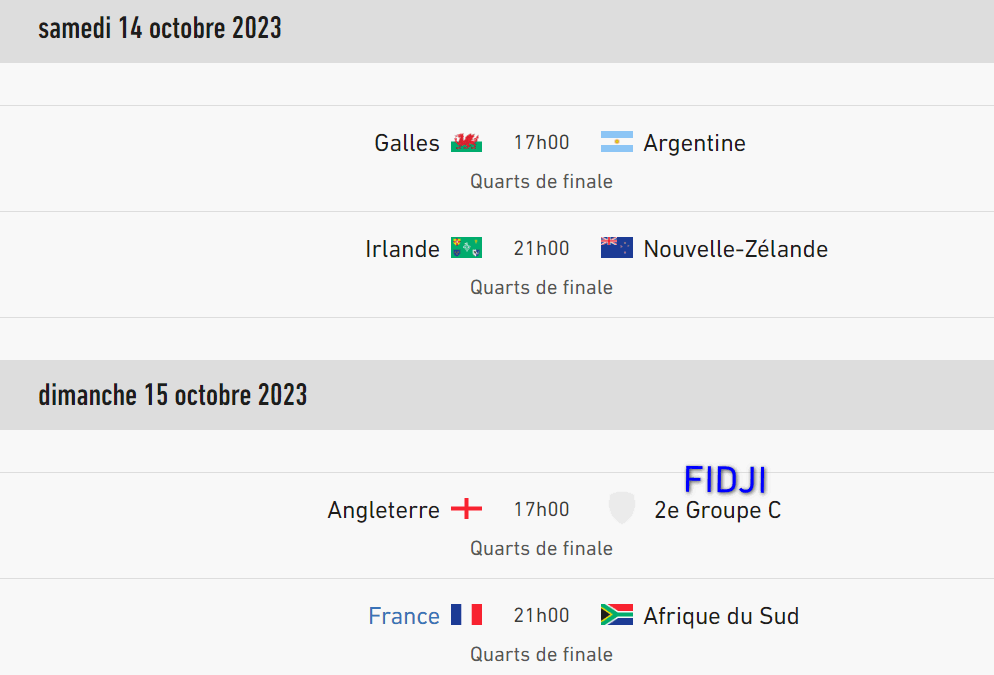
Task: Click the Angleterre team name
Action: click(383, 510)
